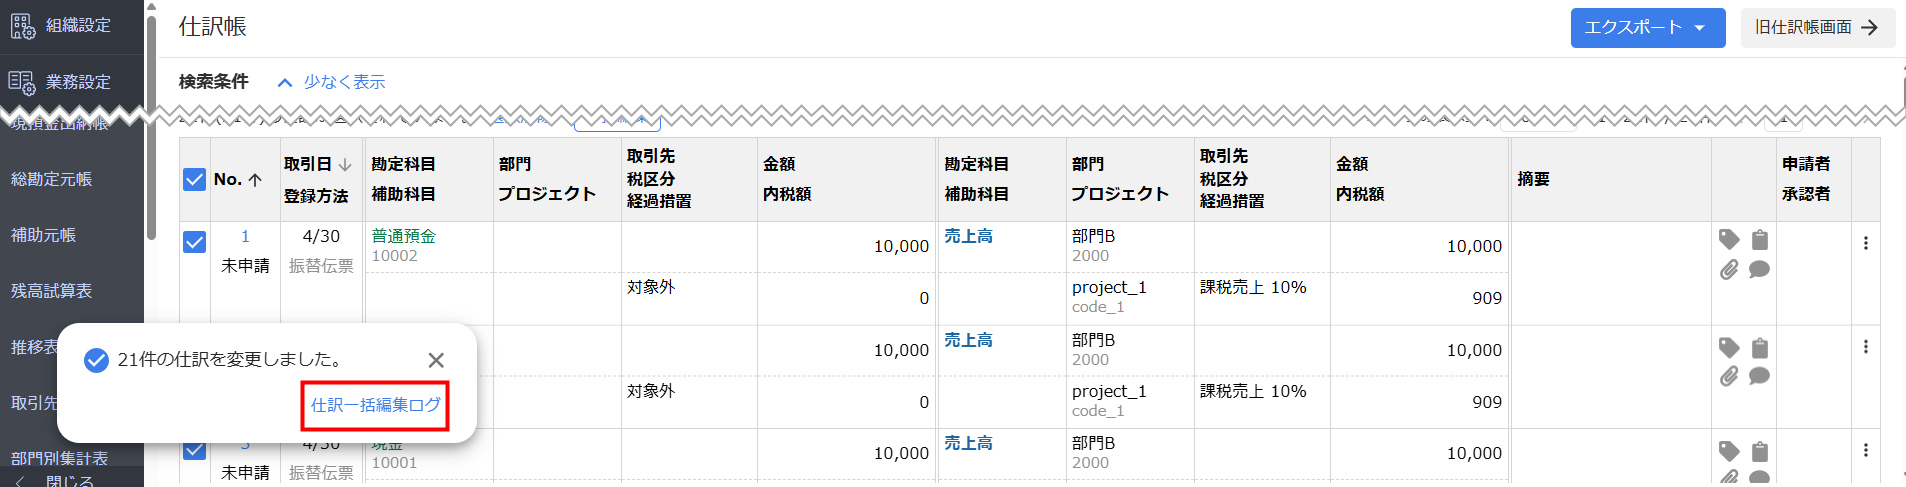The height and width of the screenshot is (487, 1906).
Task: Click the 仕訳一括編集ログ link
Action: click(375, 405)
